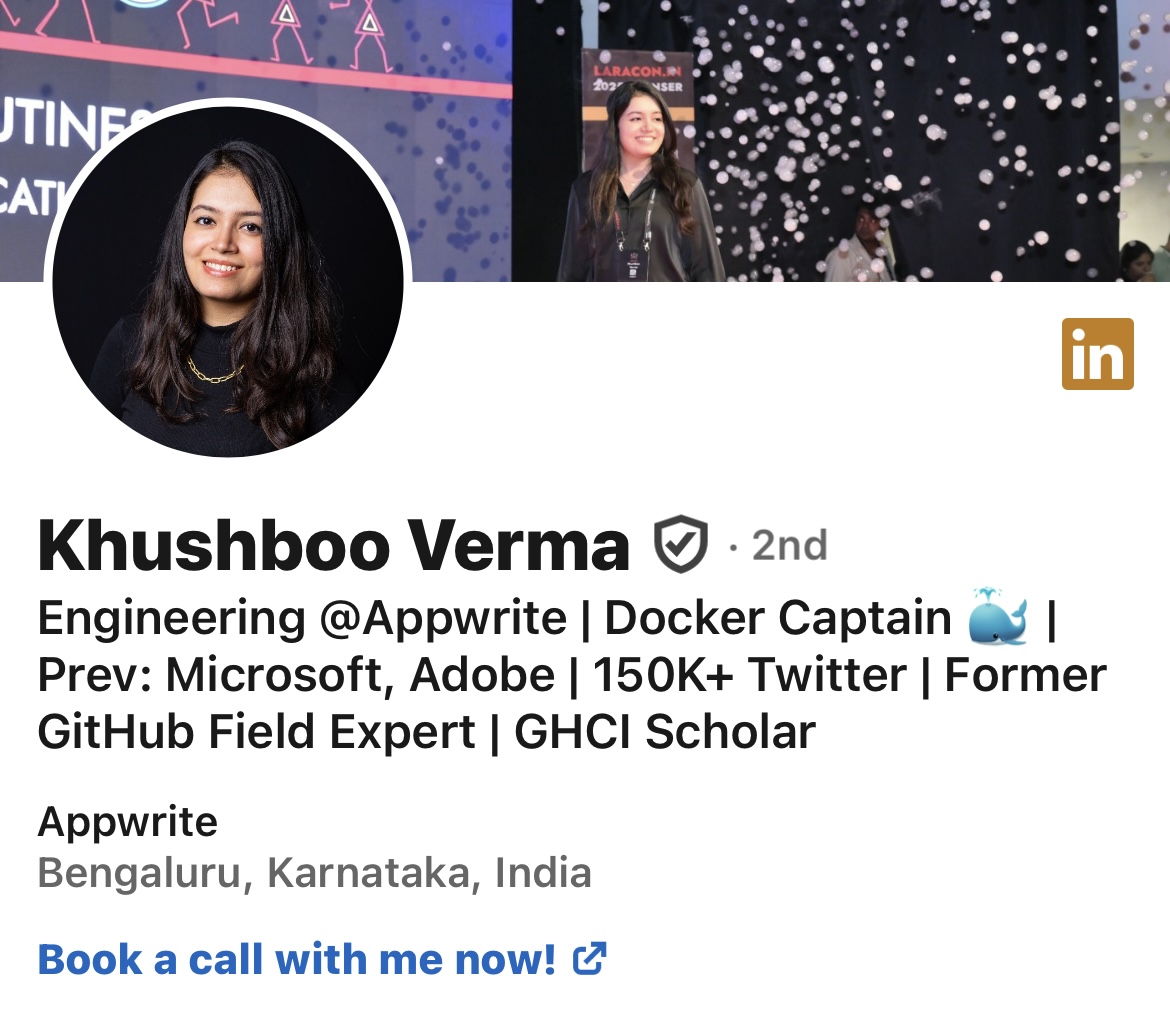1170x1020 pixels.
Task: Click the spouting whale emoji in the headline
Action: (x=998, y=616)
